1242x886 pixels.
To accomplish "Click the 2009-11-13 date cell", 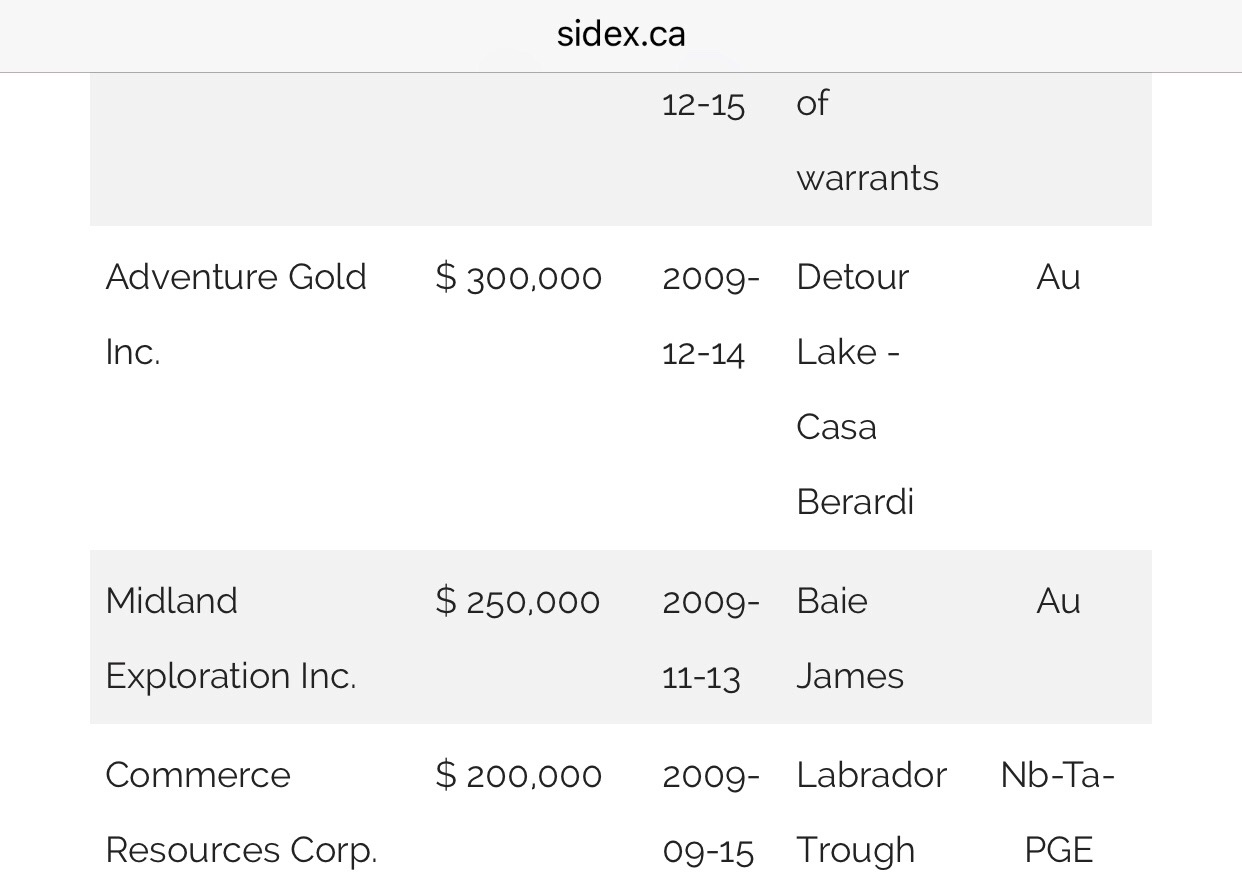I will click(x=710, y=638).
